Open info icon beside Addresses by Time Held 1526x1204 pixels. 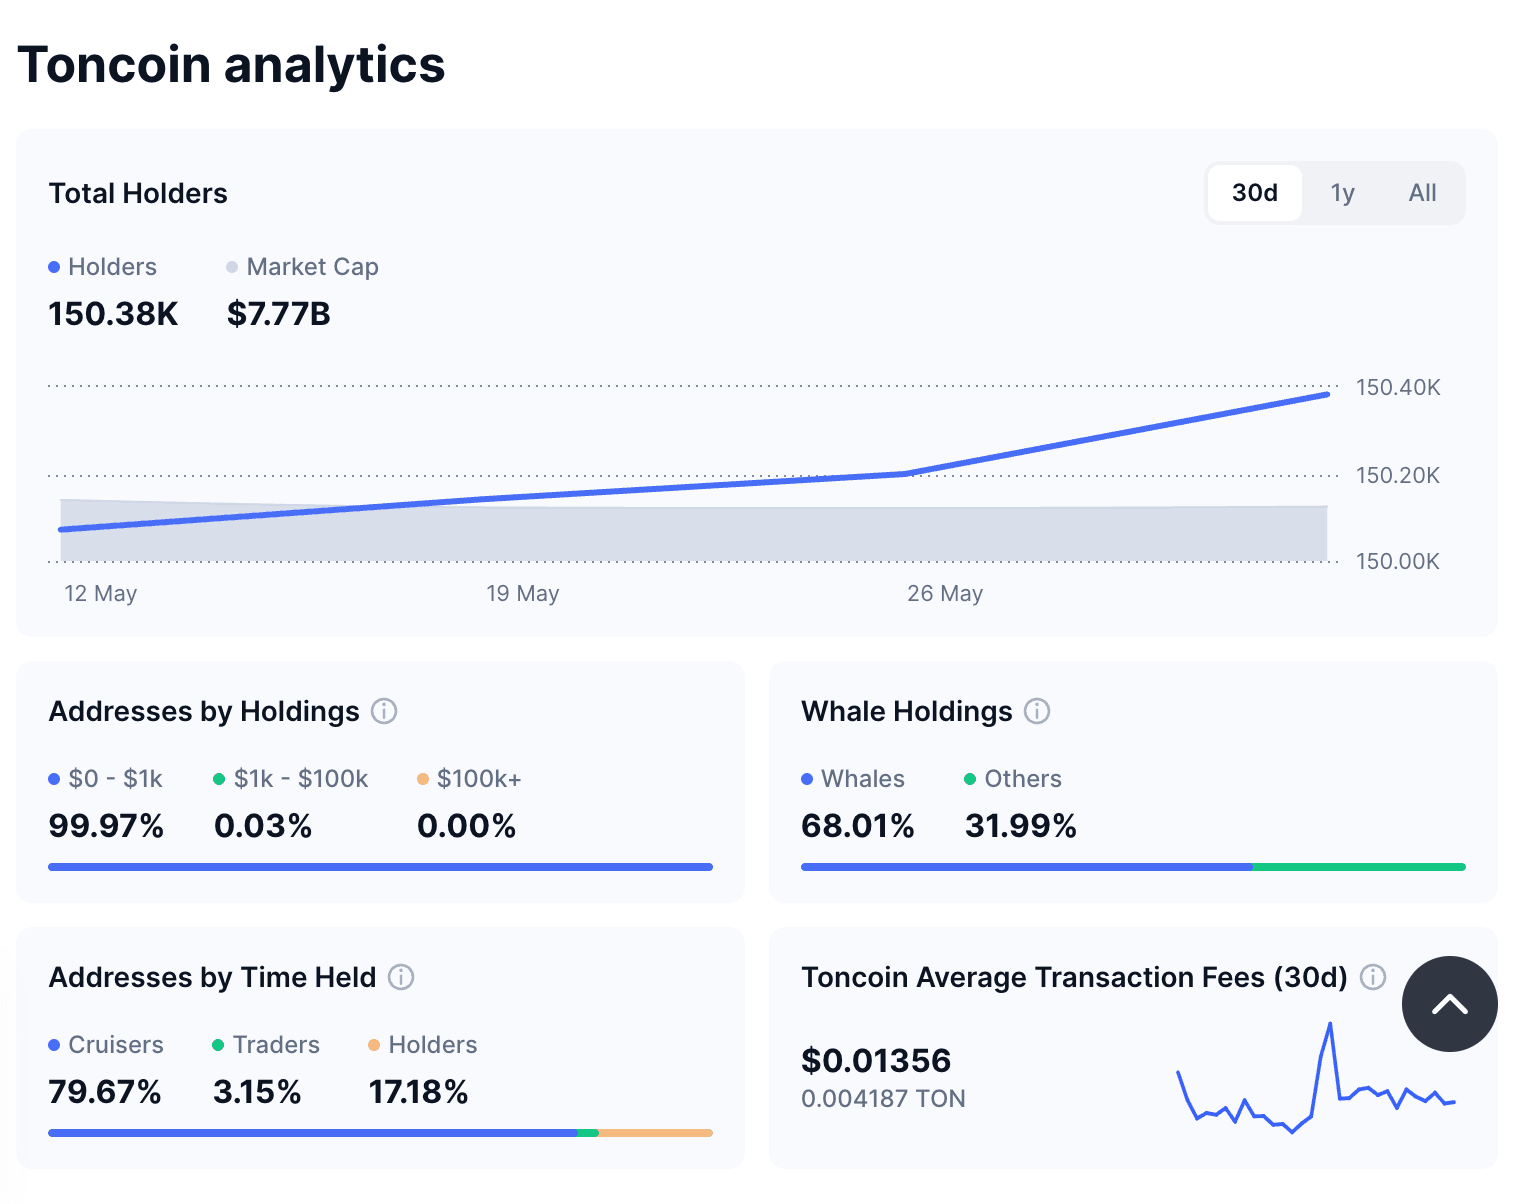coord(401,977)
